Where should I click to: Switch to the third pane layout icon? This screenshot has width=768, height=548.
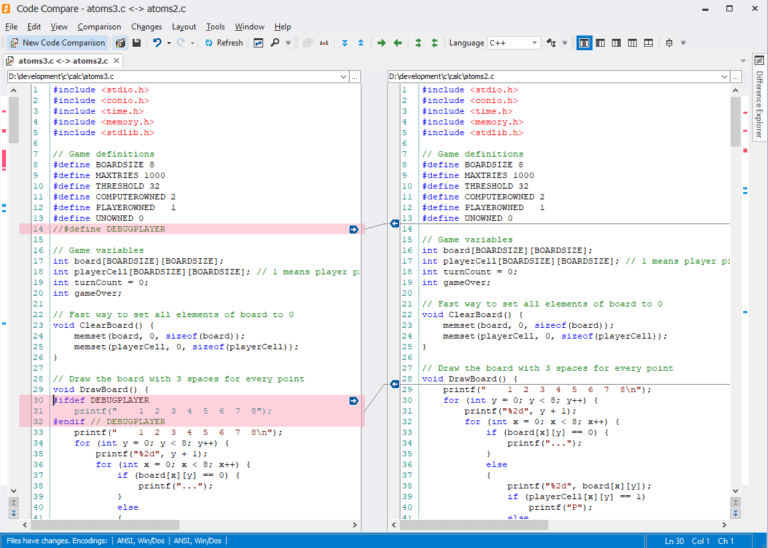pyautogui.click(x=616, y=43)
